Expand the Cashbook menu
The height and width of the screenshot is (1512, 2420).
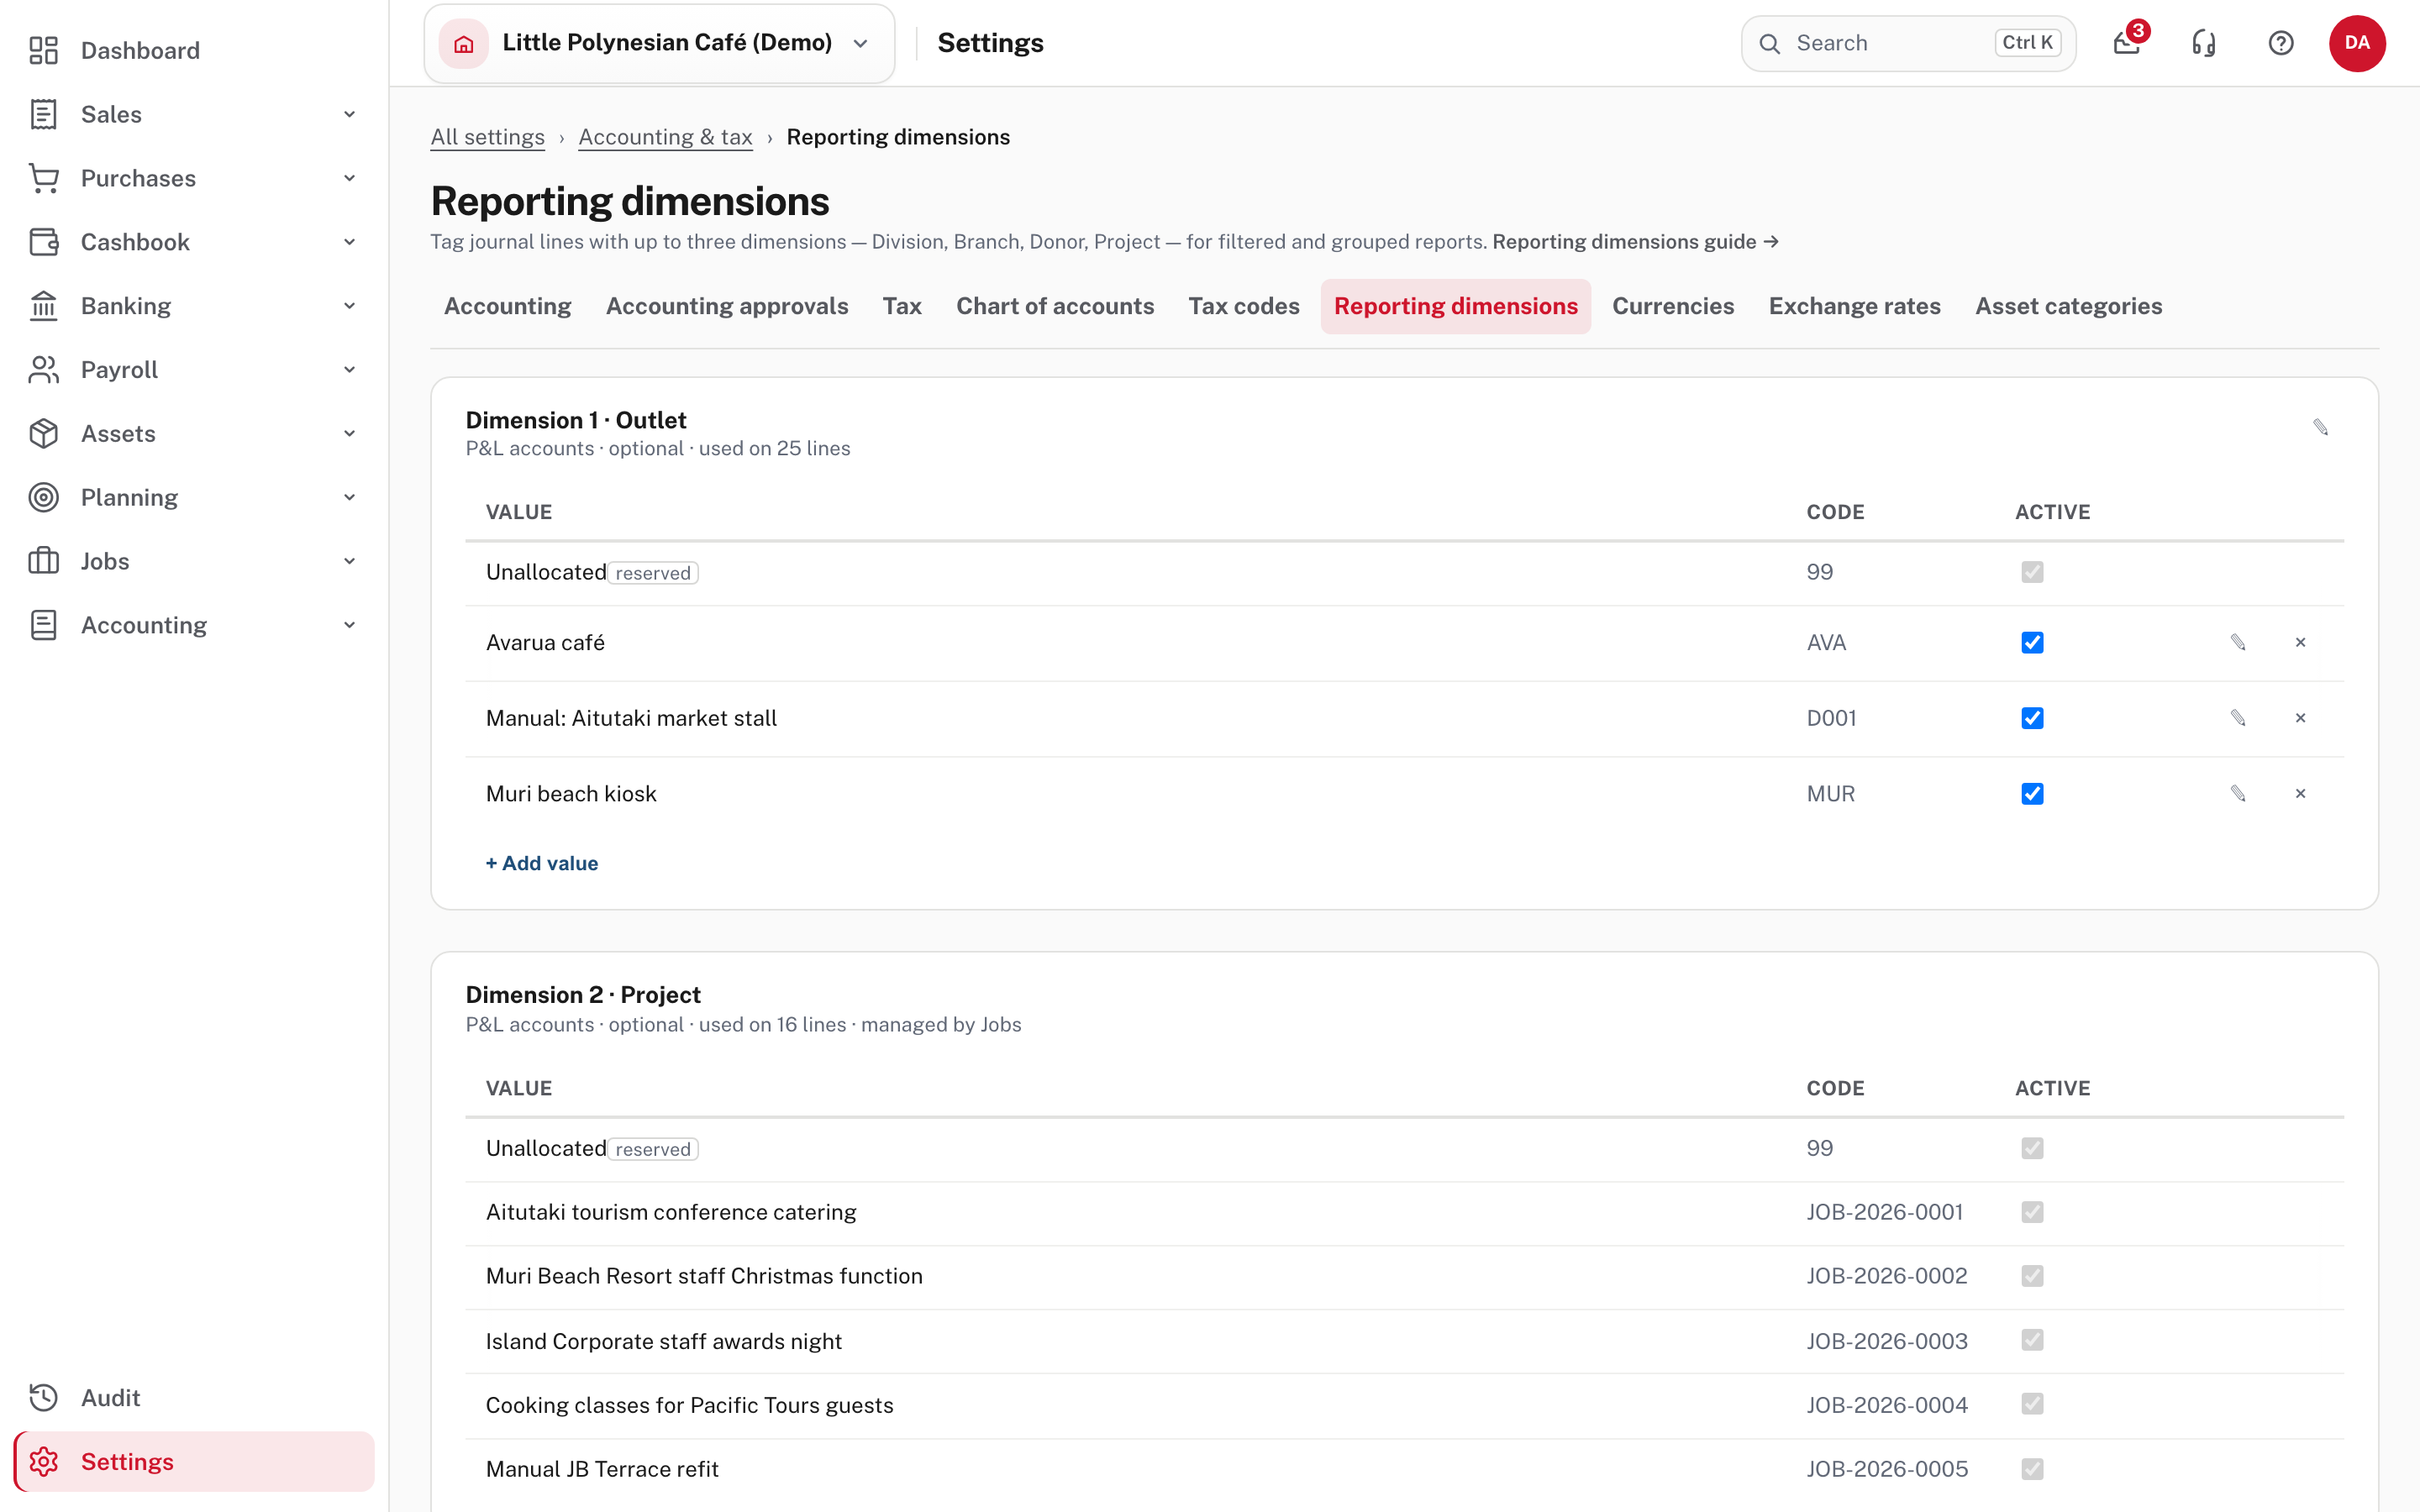click(194, 242)
